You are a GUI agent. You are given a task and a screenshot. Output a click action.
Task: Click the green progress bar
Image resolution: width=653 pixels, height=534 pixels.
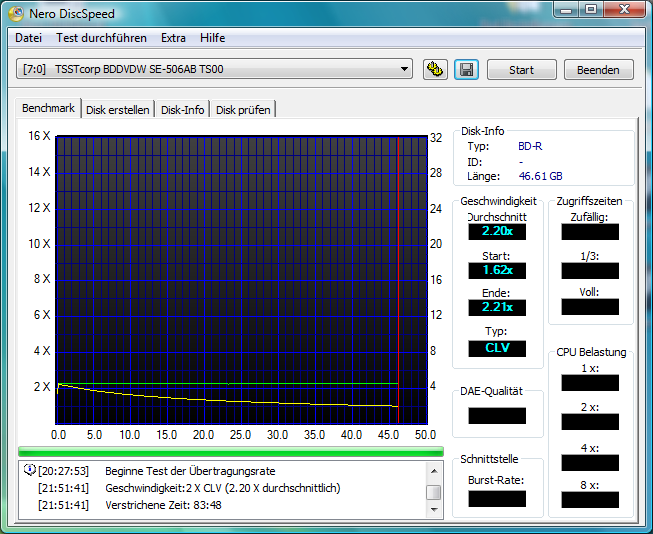click(x=231, y=452)
